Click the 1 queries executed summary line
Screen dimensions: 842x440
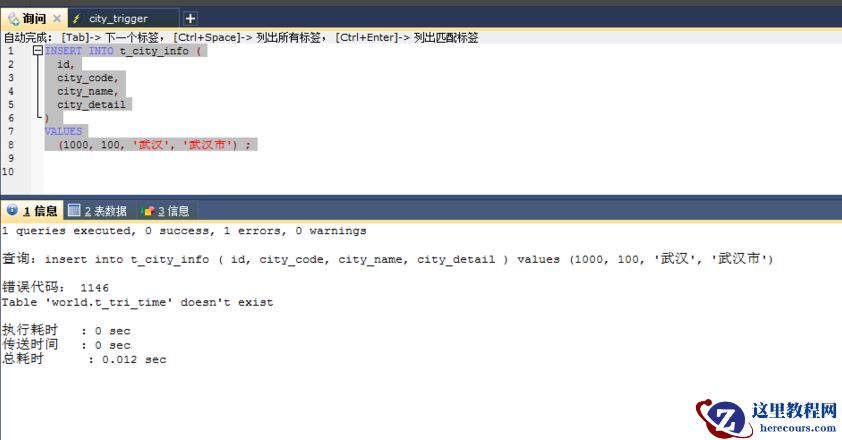point(184,231)
